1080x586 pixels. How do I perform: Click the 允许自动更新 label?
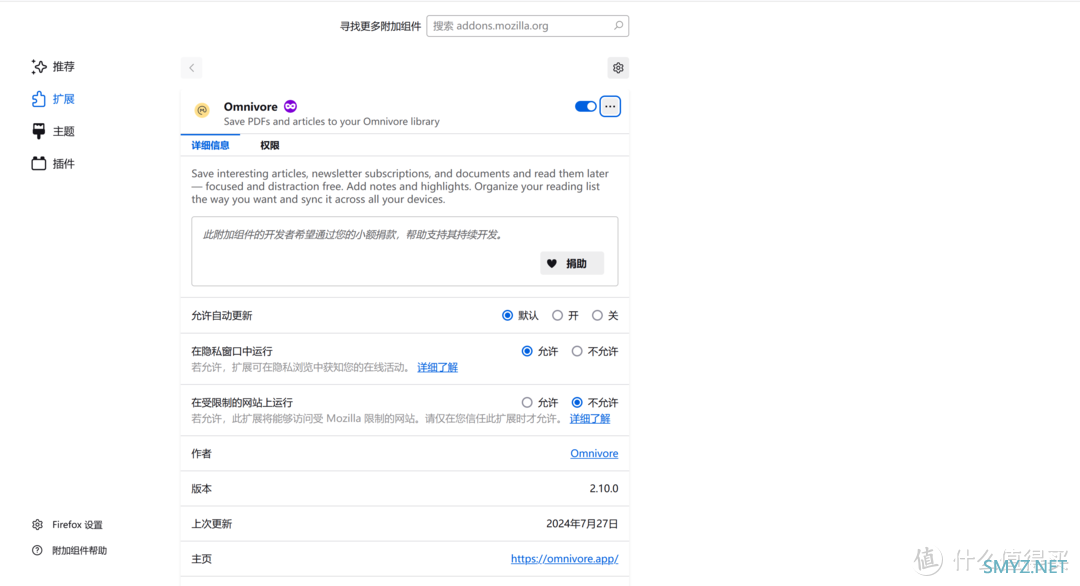222,315
